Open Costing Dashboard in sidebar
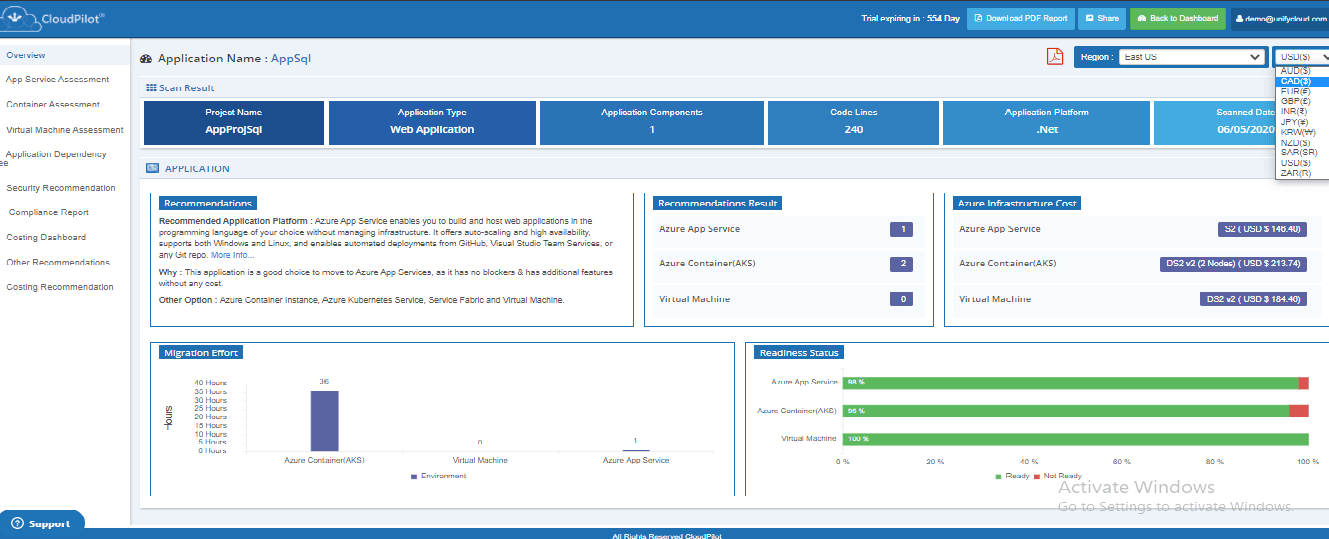The width and height of the screenshot is (1329, 539). (46, 237)
